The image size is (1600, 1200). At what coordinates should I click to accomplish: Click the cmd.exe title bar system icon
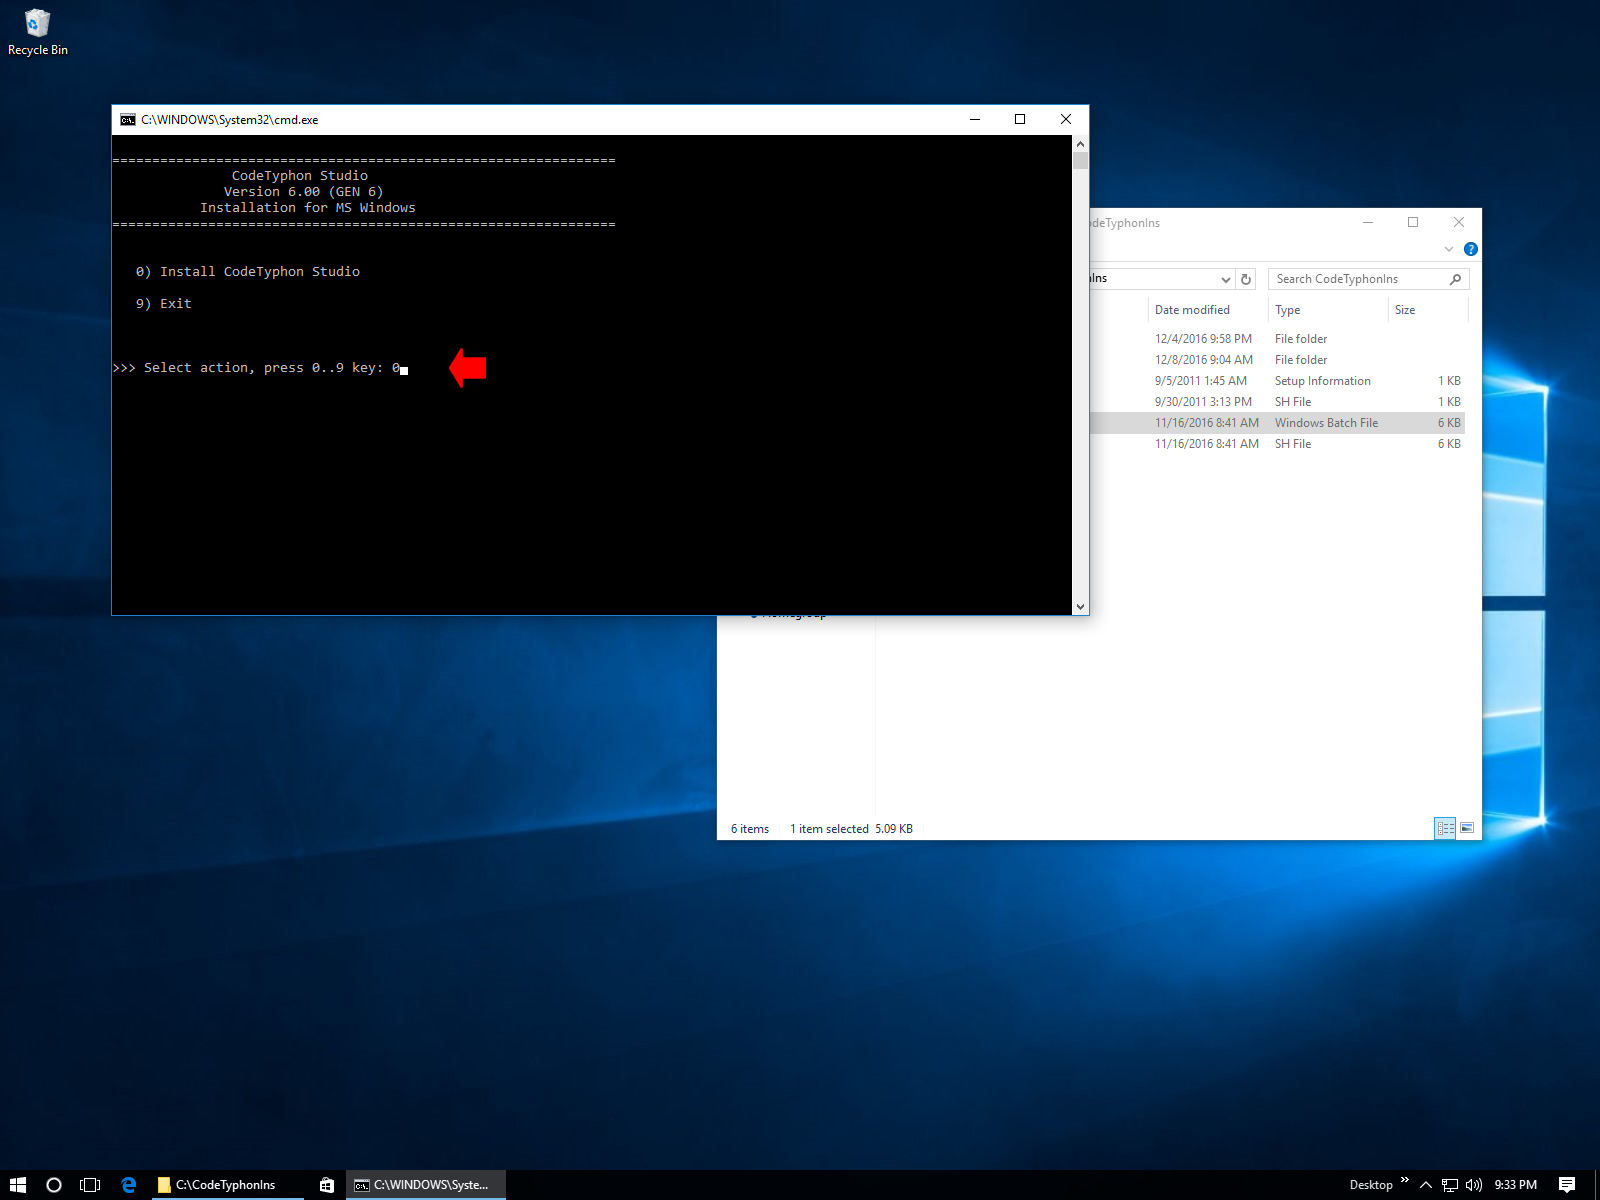click(x=128, y=119)
